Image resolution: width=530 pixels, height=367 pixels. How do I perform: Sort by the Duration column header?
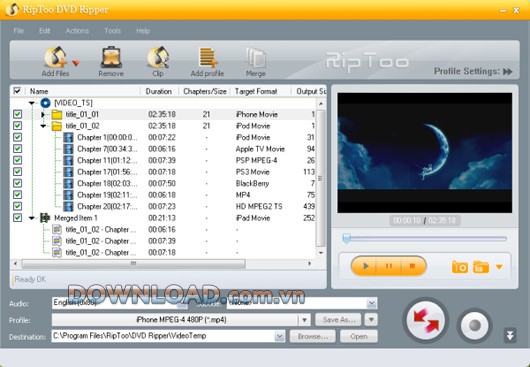(x=159, y=91)
